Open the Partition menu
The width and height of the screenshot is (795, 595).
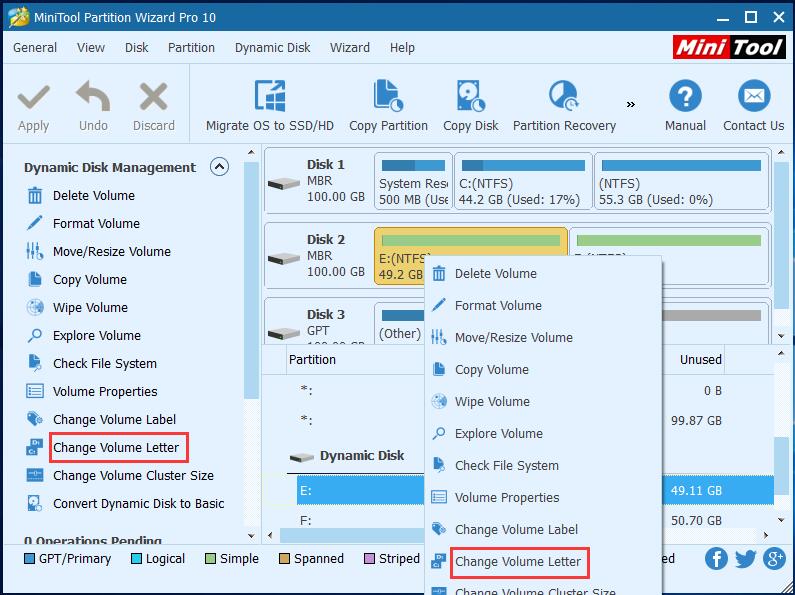(191, 48)
